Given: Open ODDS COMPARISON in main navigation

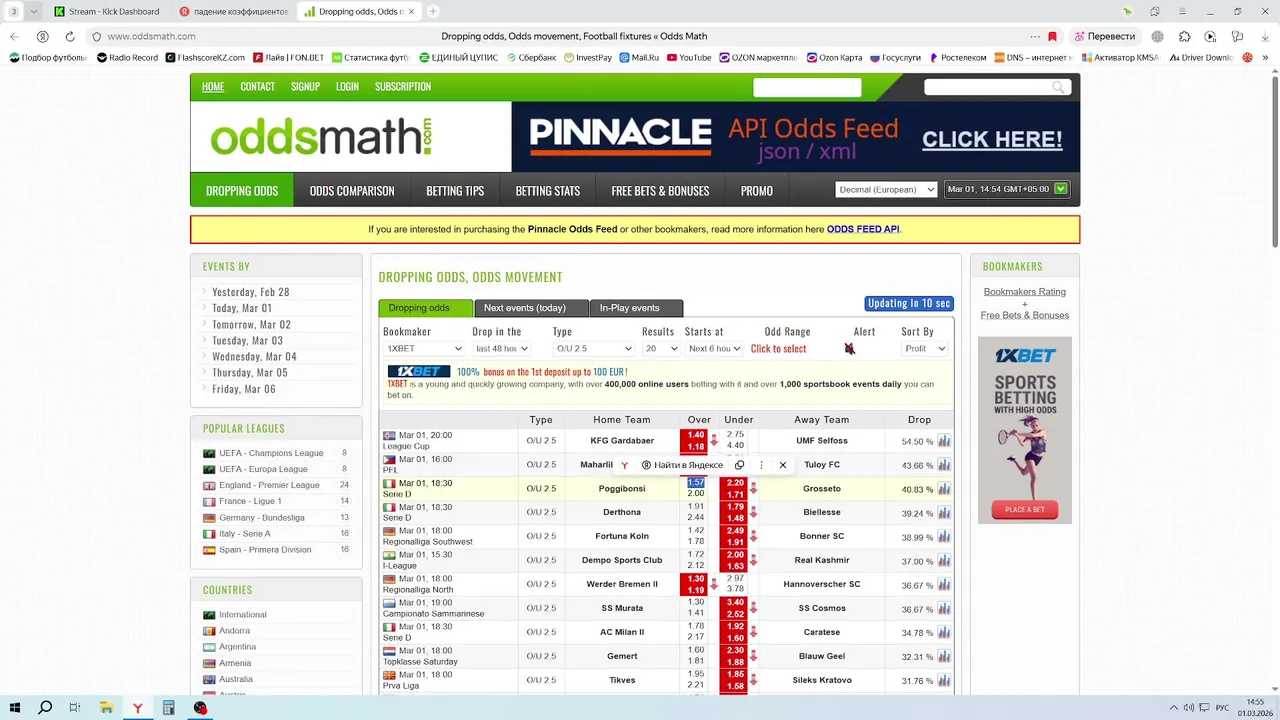Looking at the screenshot, I should click(x=352, y=191).
